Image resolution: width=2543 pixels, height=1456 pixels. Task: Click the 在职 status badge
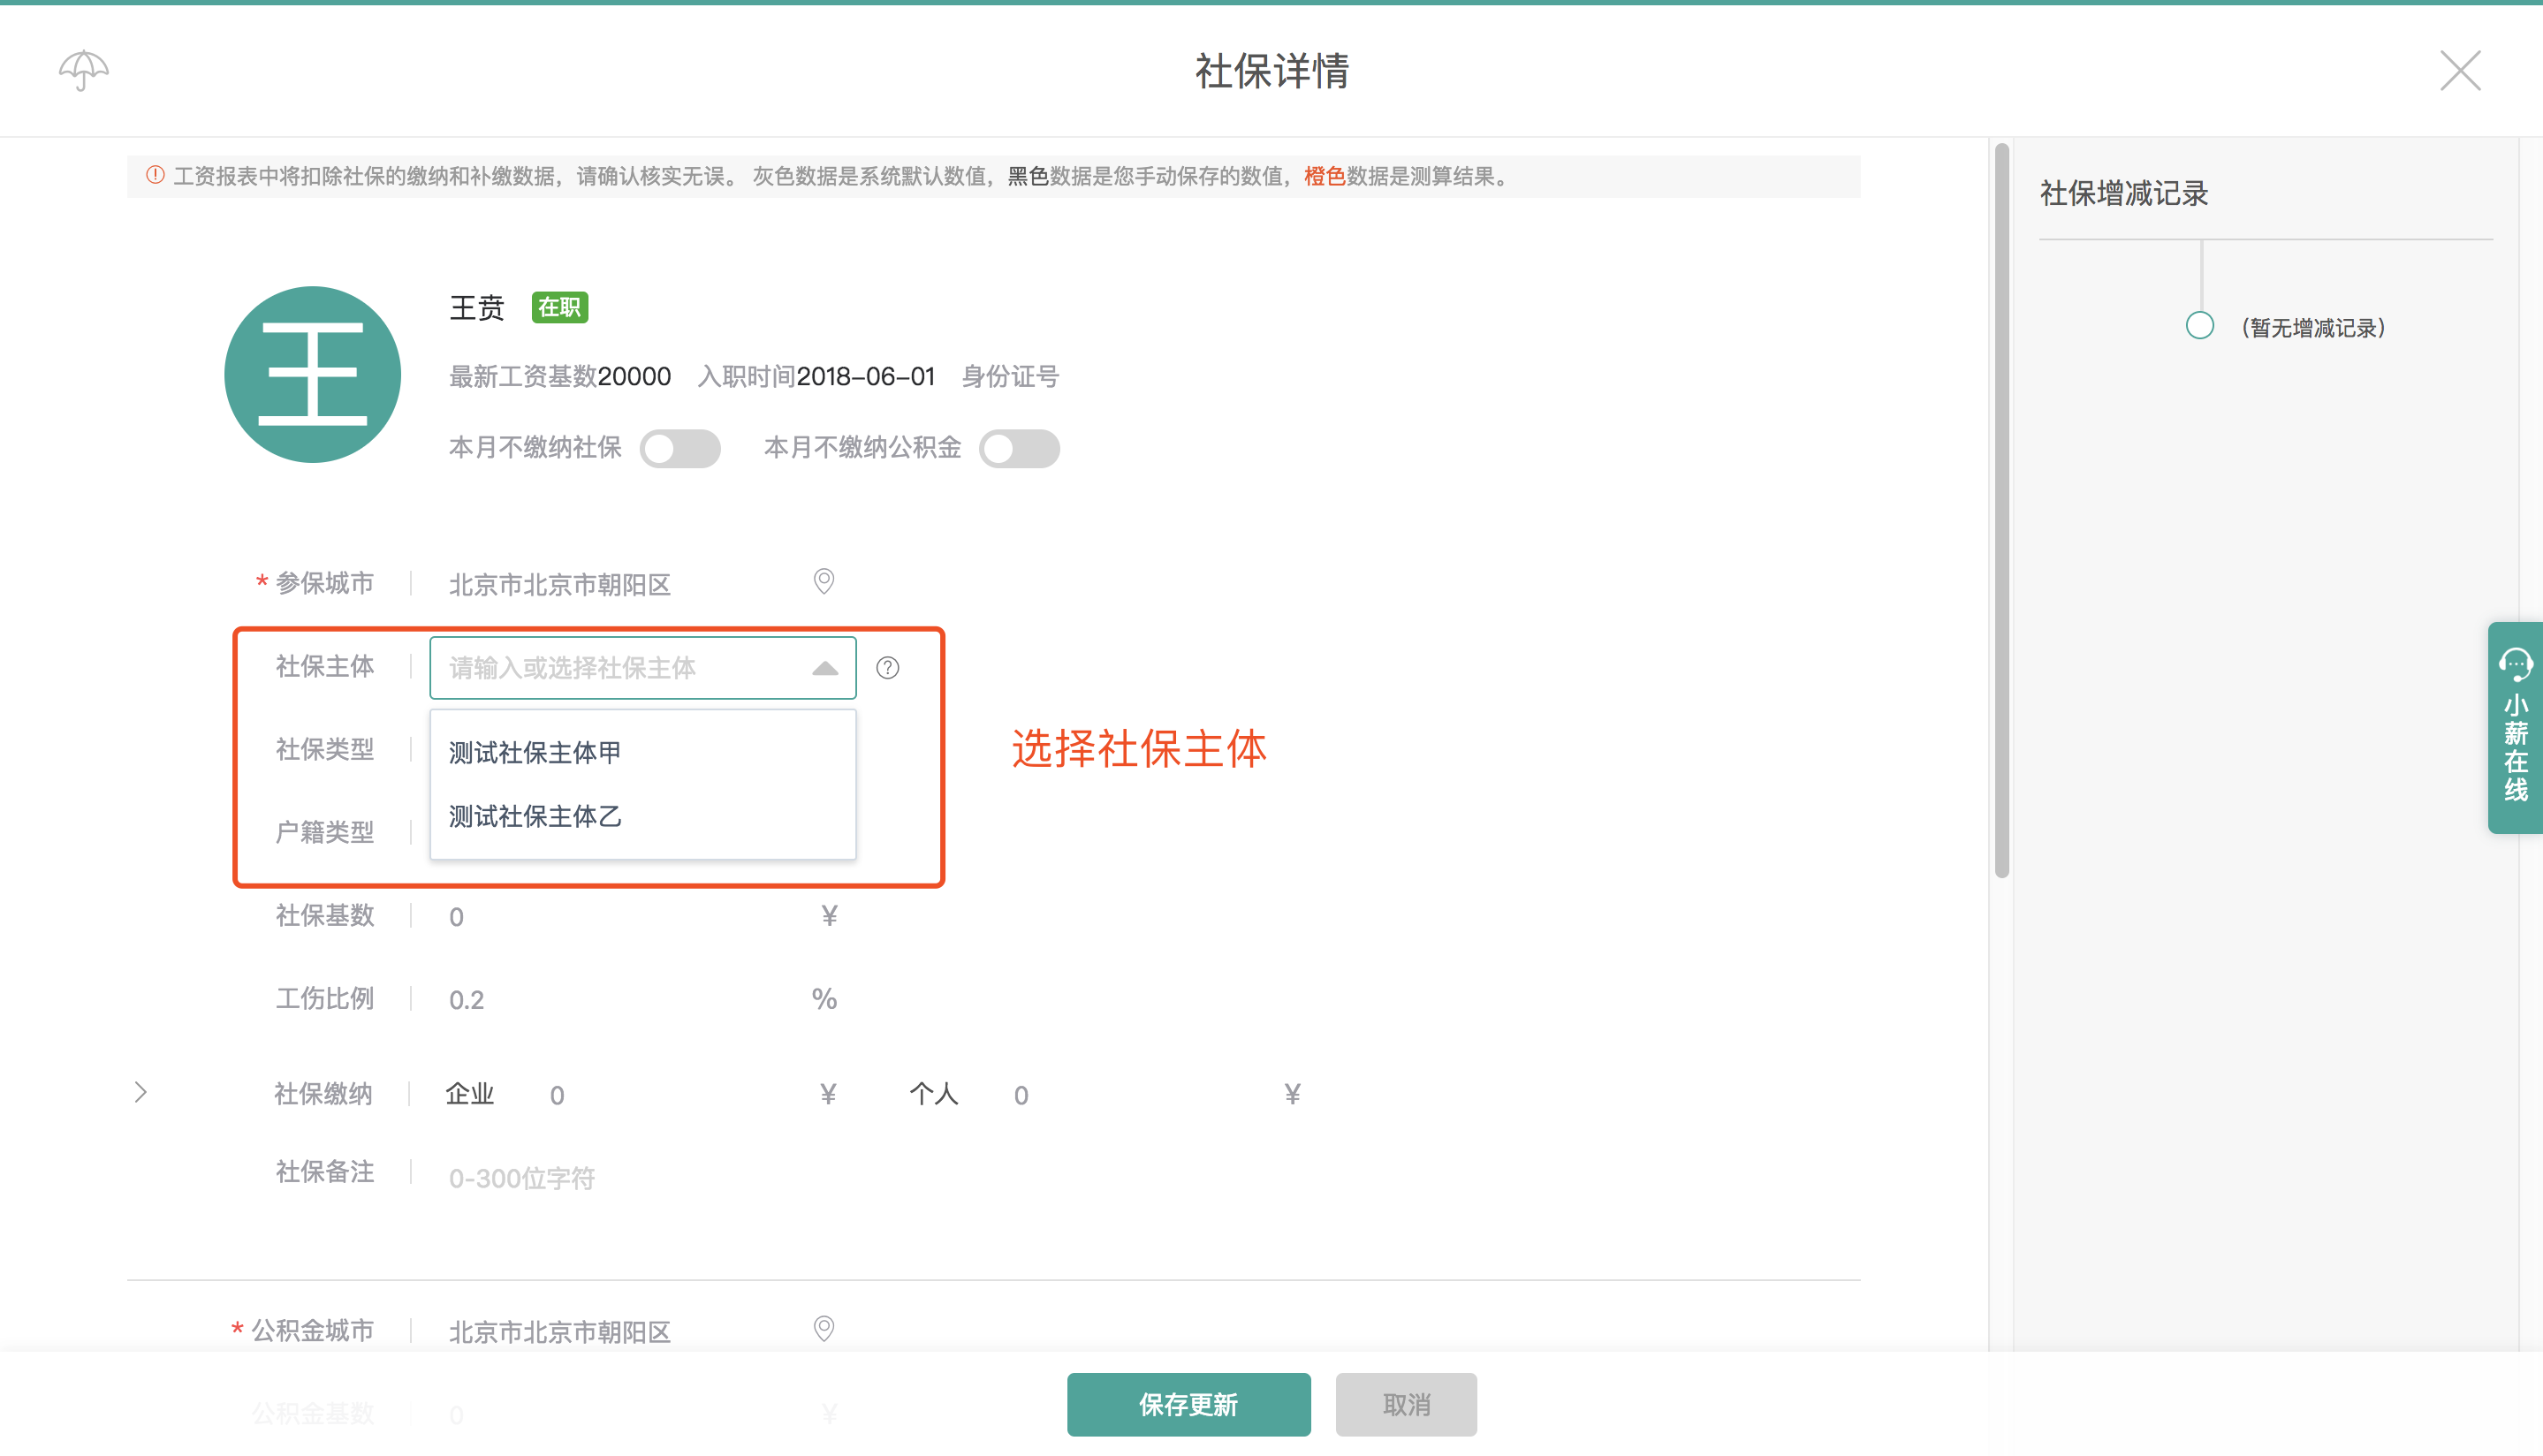point(560,308)
